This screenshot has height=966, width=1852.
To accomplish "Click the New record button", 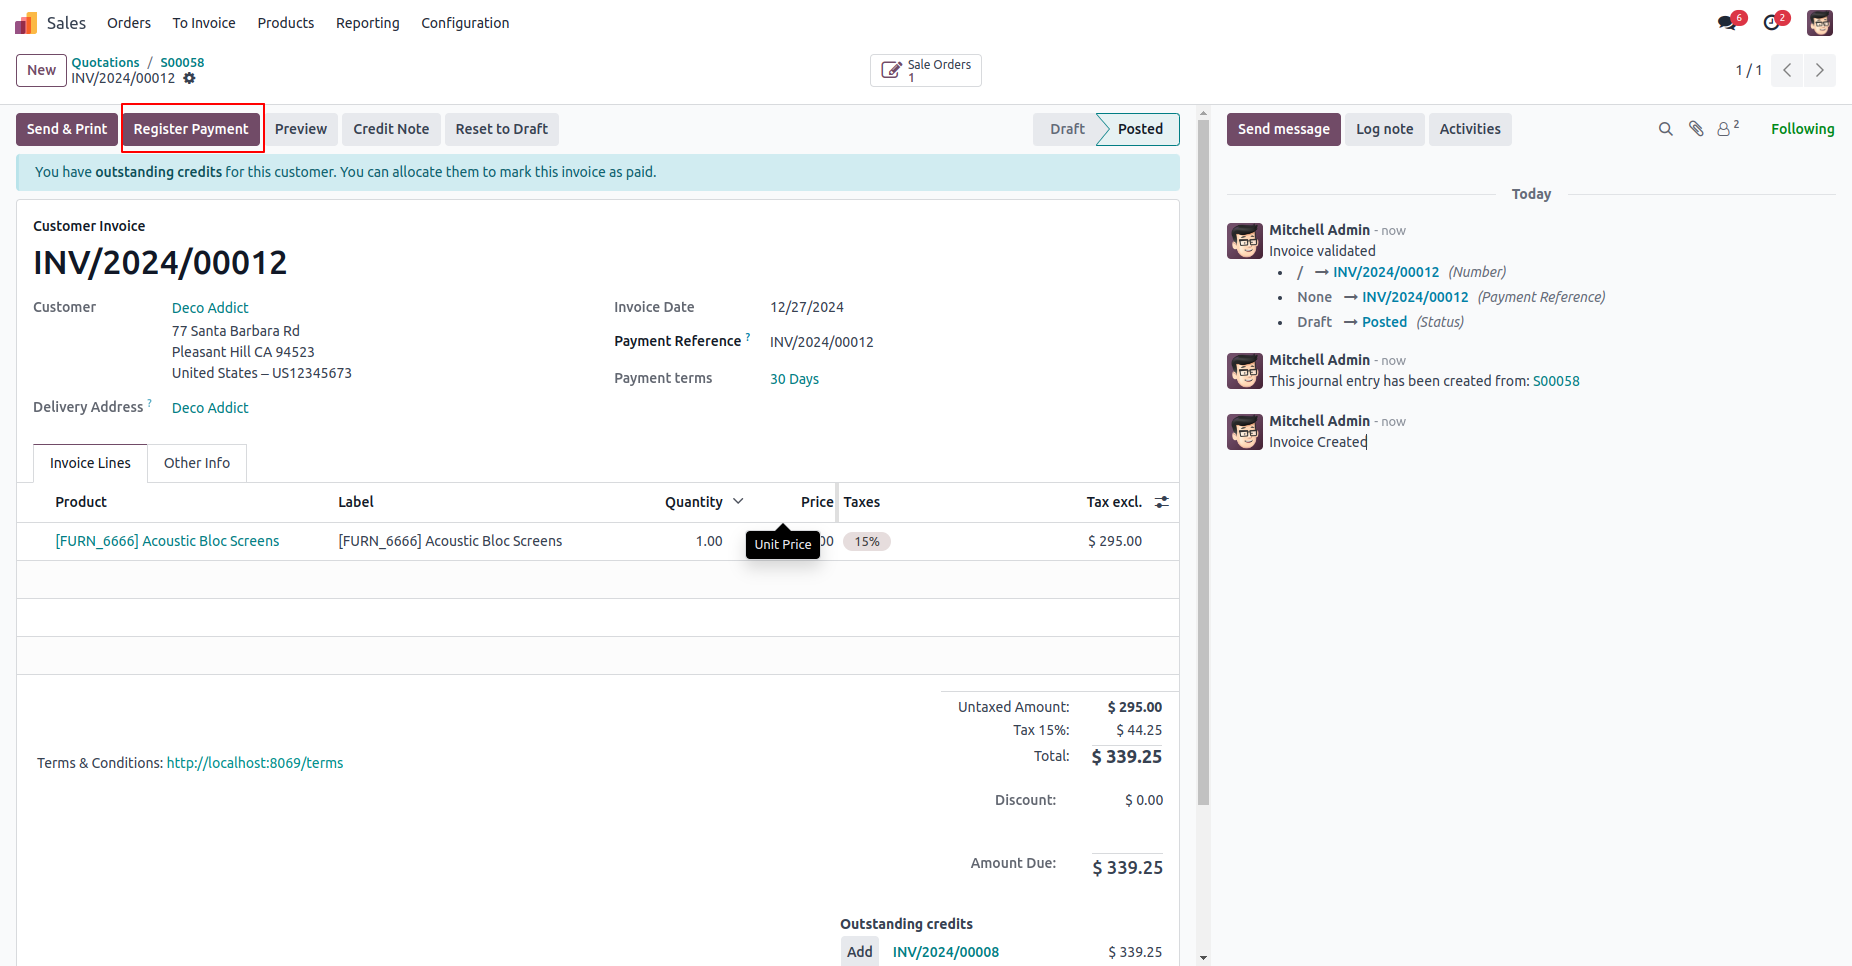I will [42, 70].
